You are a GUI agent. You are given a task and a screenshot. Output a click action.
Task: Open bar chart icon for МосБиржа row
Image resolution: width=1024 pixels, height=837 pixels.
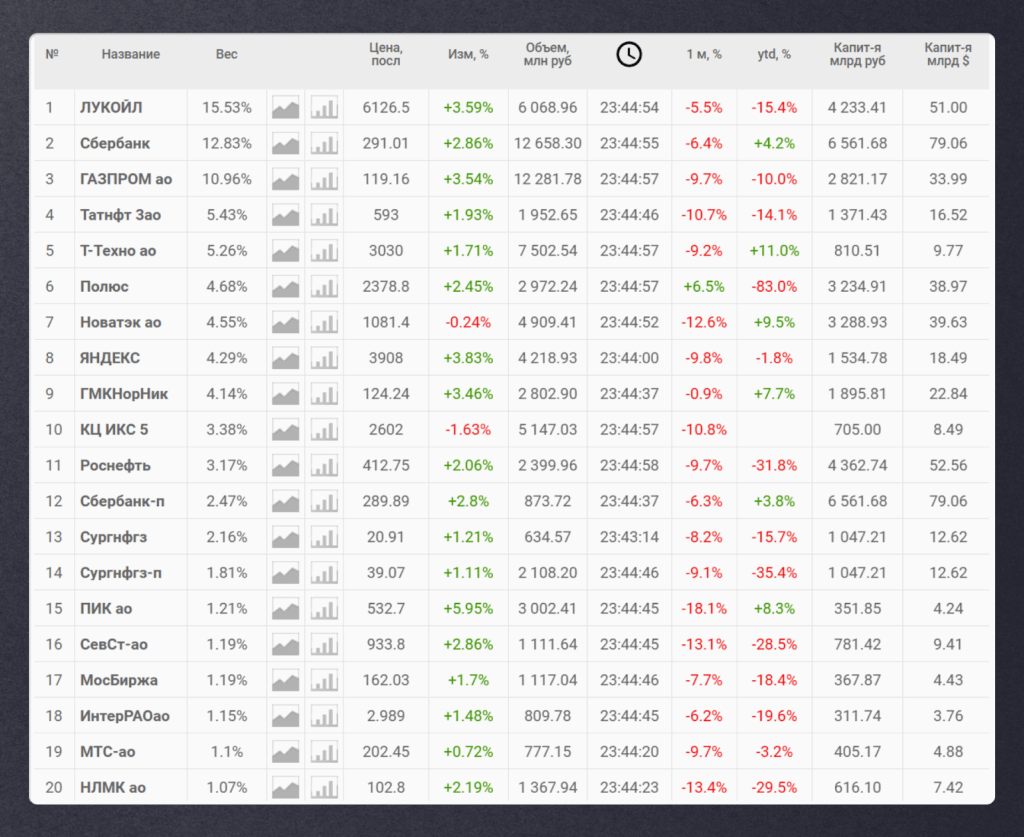[324, 680]
